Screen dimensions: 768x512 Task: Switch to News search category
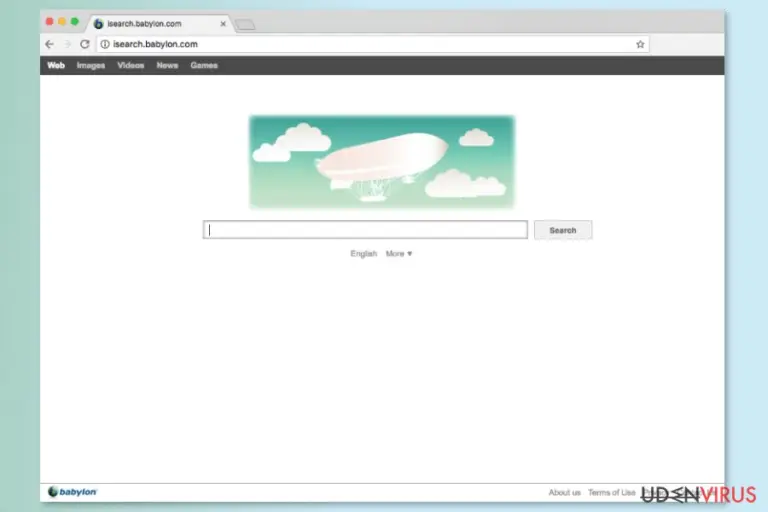pyautogui.click(x=167, y=65)
